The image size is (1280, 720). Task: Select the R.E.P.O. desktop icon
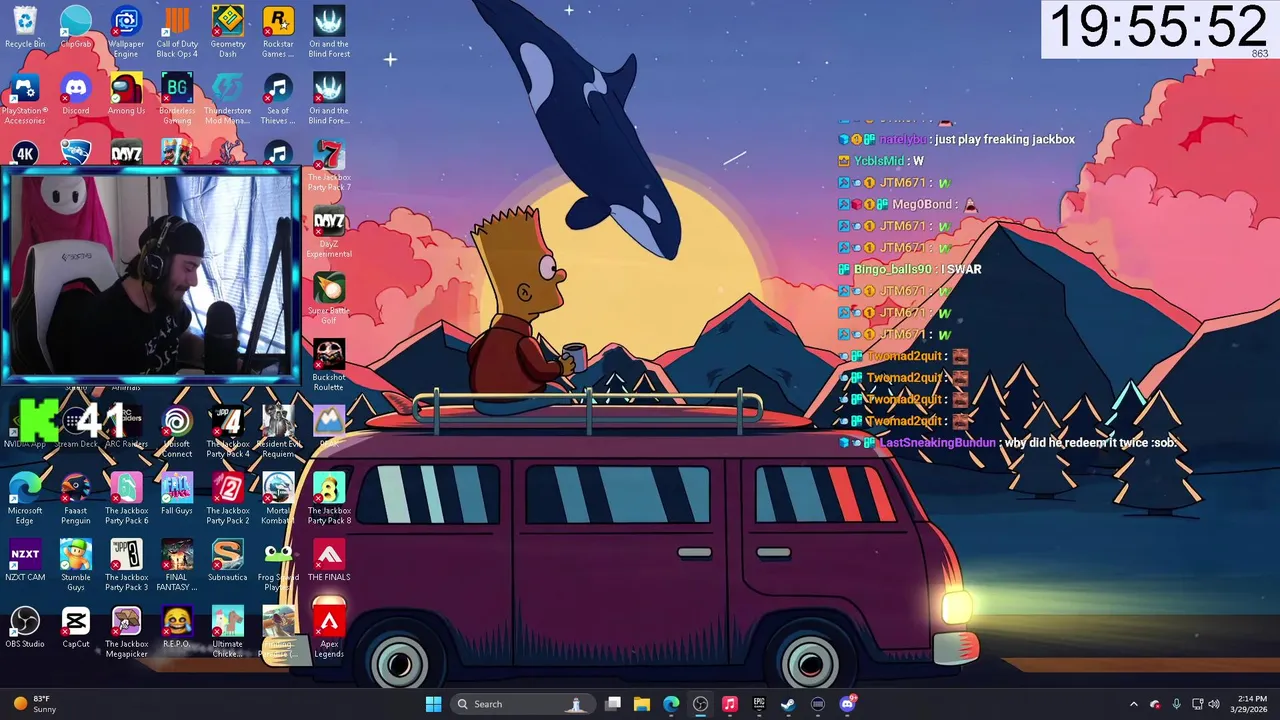(177, 629)
